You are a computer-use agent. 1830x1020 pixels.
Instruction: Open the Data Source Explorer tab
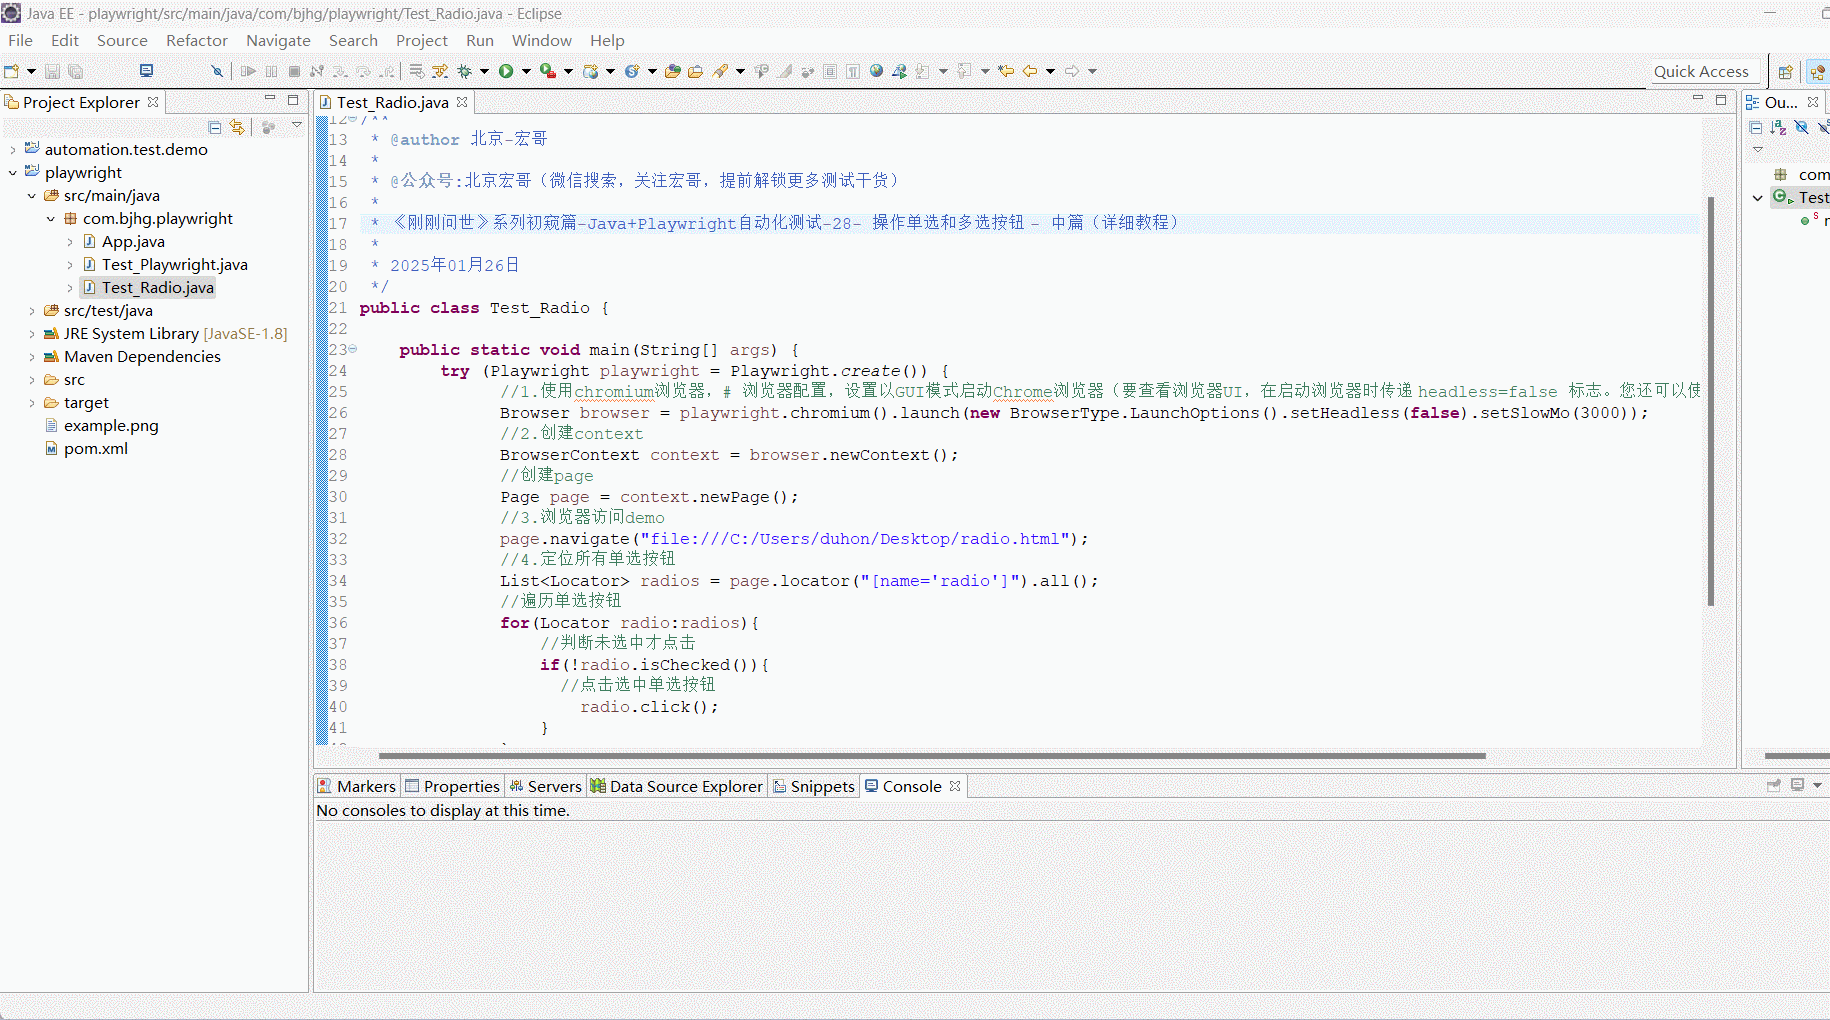click(x=677, y=786)
